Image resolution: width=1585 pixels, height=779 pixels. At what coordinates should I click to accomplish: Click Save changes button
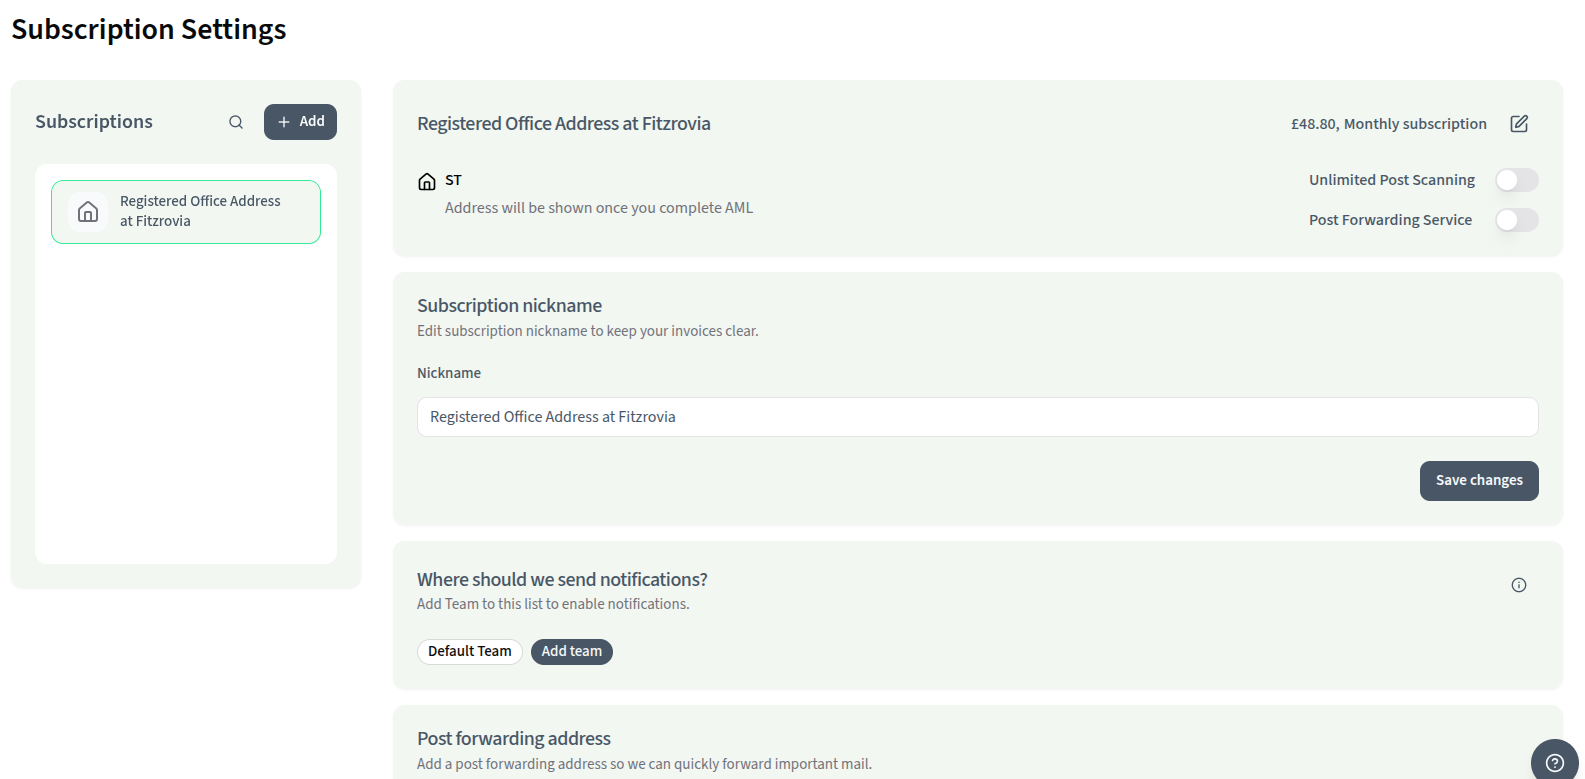[1479, 481]
